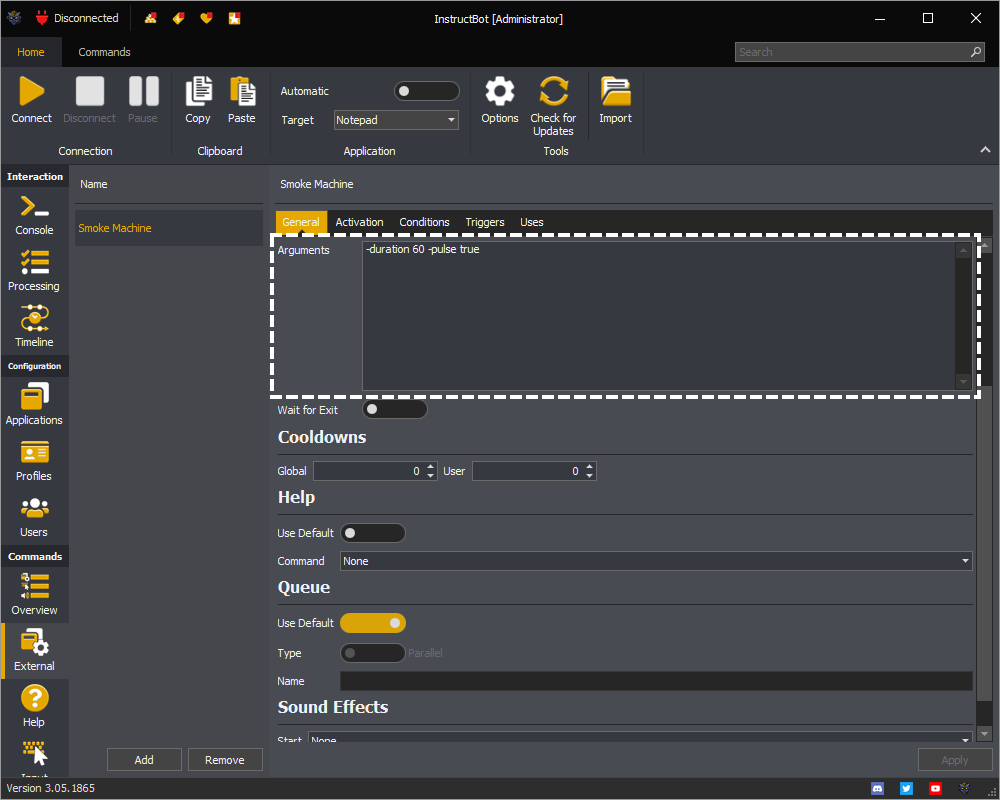The image size is (1000, 800).
Task: Toggle Queue Use Default switch
Action: [372, 623]
